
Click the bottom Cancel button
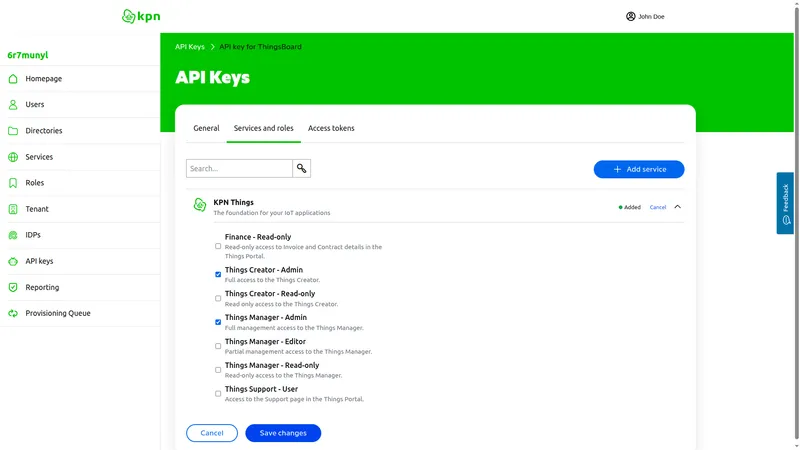coord(212,433)
